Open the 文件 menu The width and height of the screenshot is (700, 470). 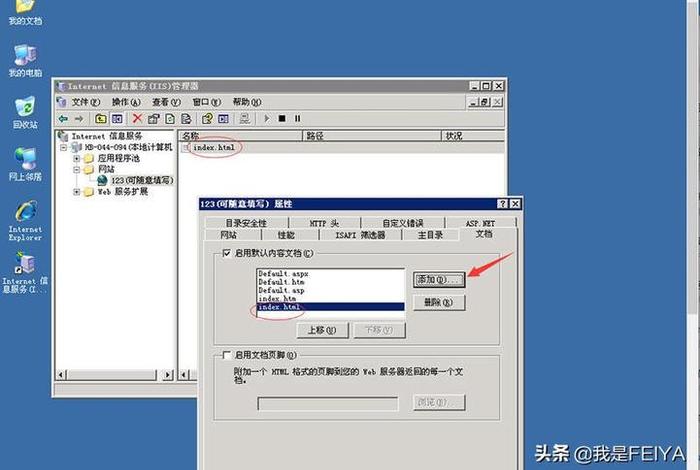pos(86,102)
